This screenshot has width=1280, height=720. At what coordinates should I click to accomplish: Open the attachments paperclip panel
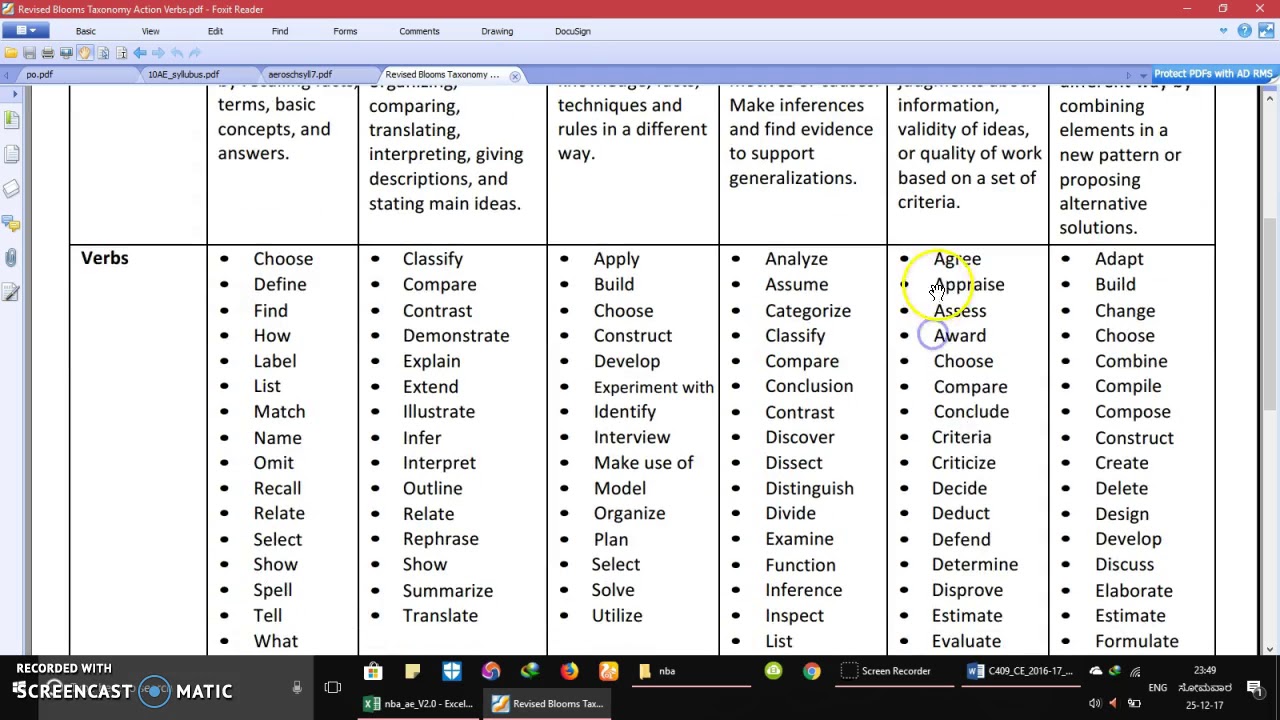11,258
